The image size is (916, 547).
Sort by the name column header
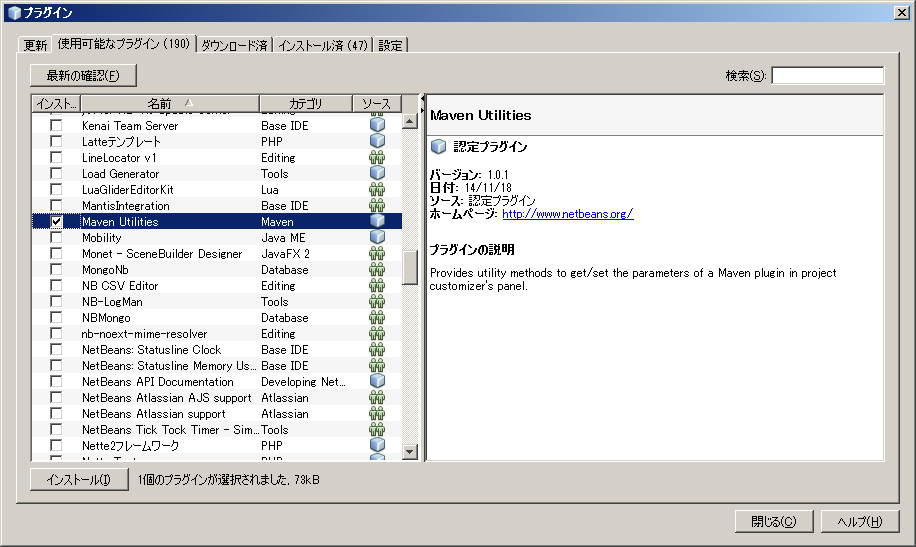click(170, 103)
